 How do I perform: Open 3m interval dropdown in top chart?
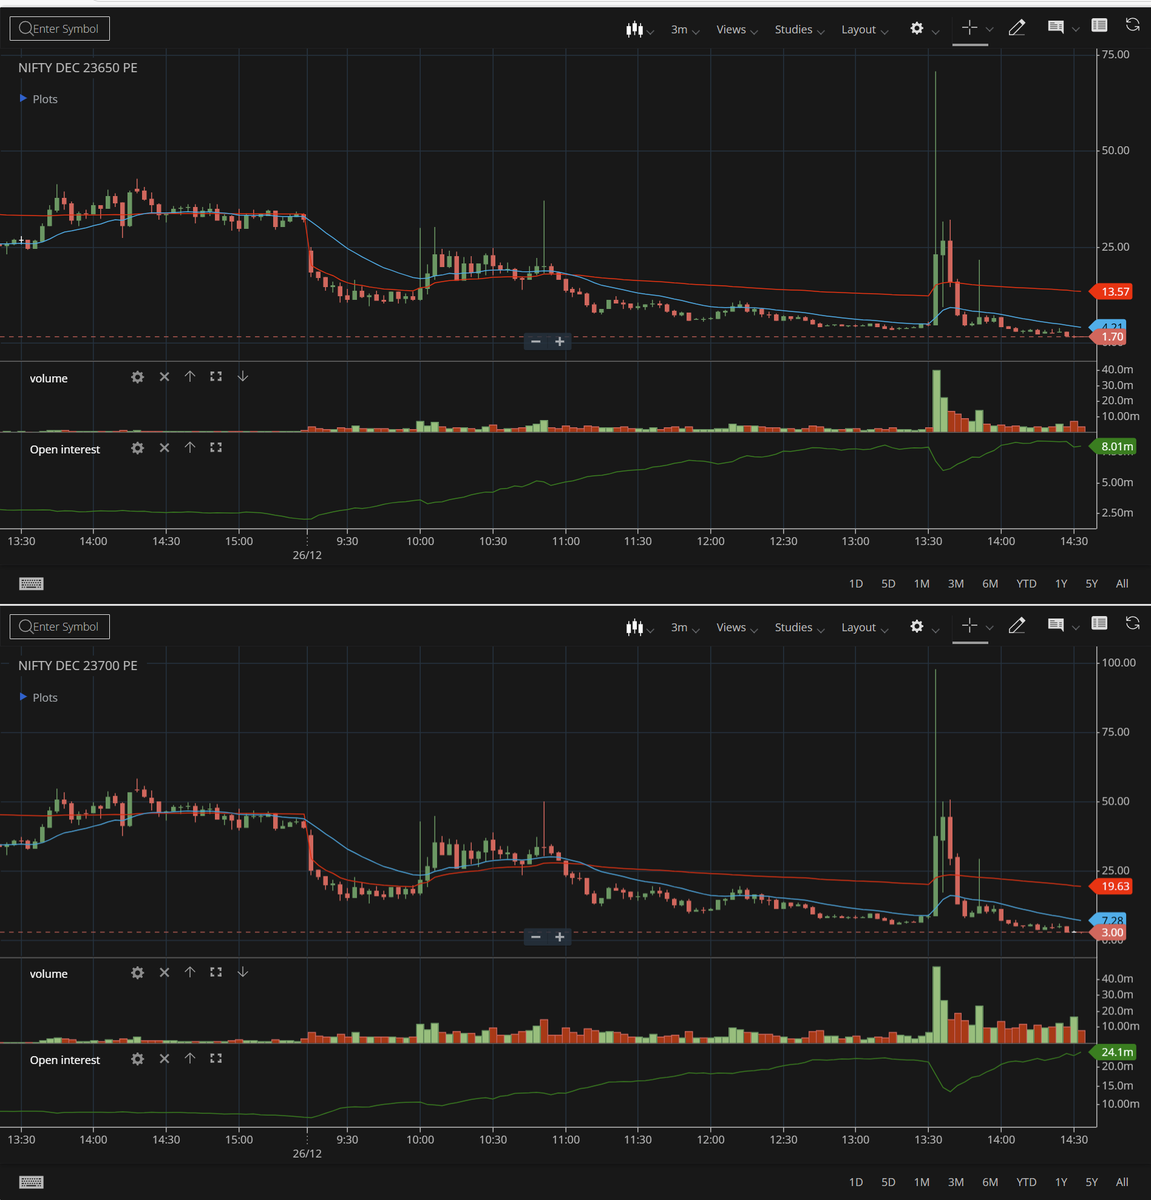(685, 30)
